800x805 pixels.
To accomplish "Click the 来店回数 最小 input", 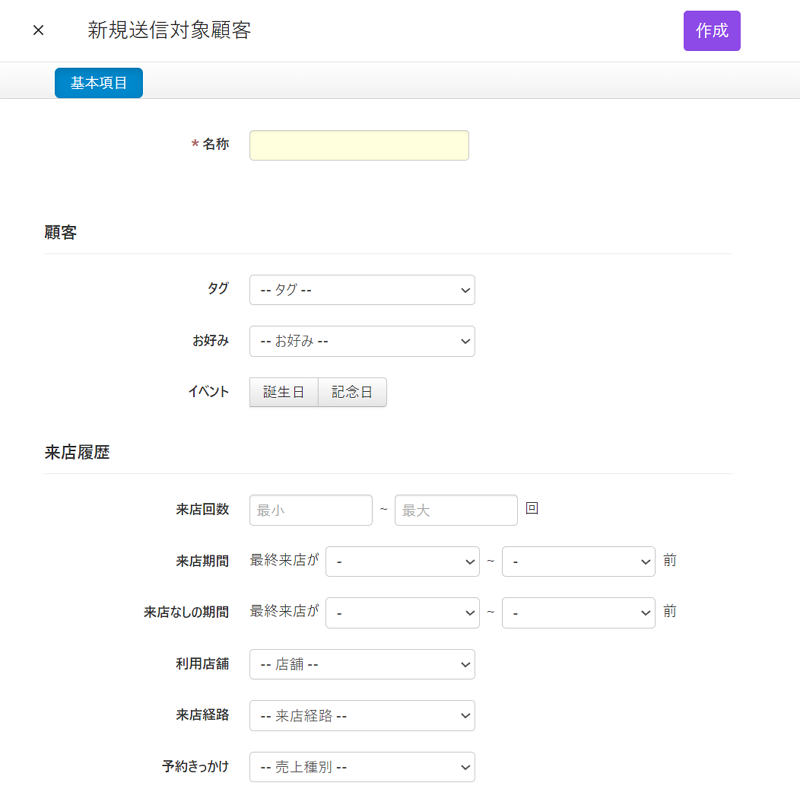I will pyautogui.click(x=310, y=510).
